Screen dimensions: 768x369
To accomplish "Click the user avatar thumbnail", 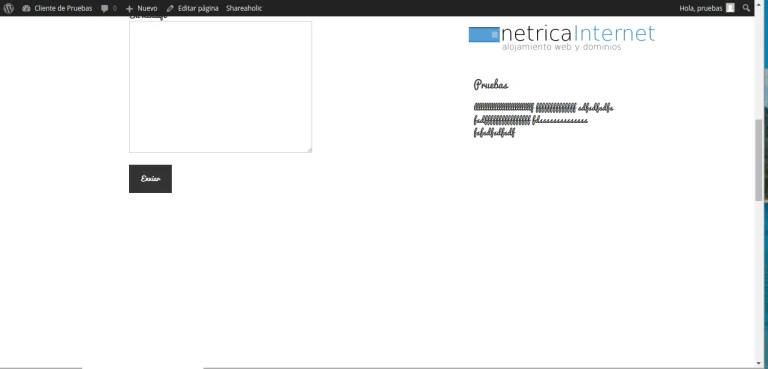I will (730, 8).
